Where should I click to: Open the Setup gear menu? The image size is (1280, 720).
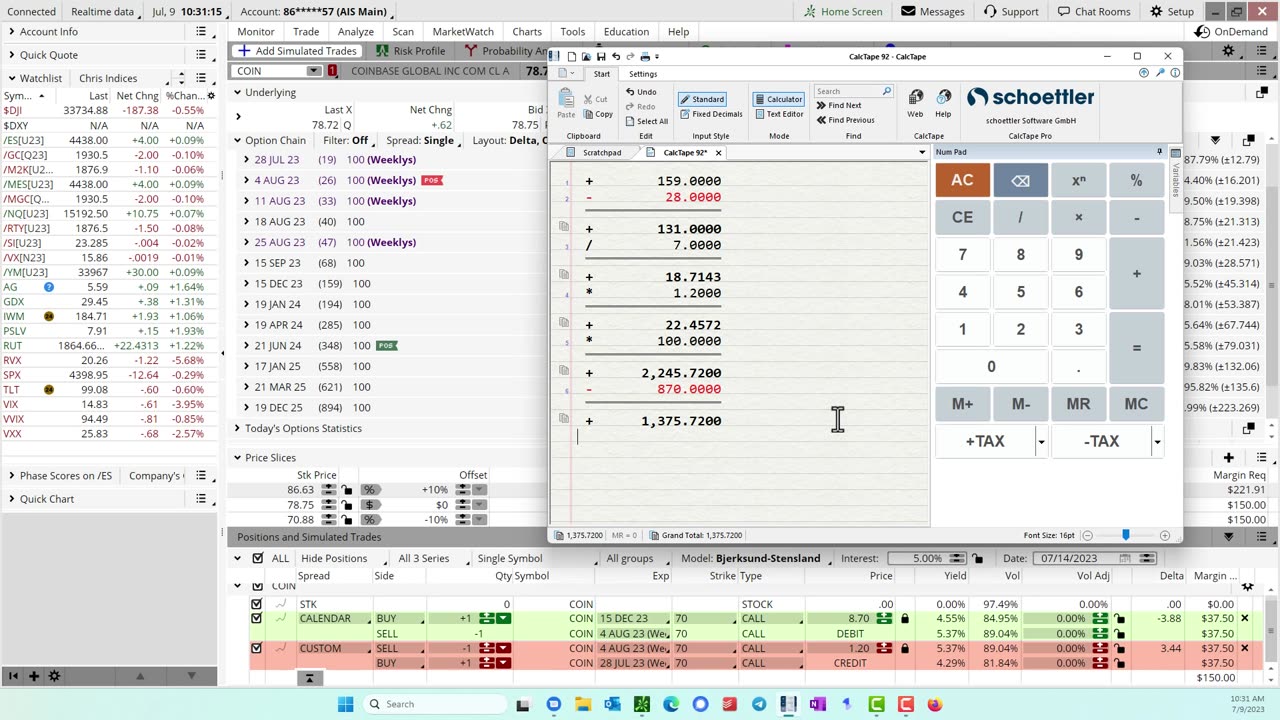(x=1172, y=11)
